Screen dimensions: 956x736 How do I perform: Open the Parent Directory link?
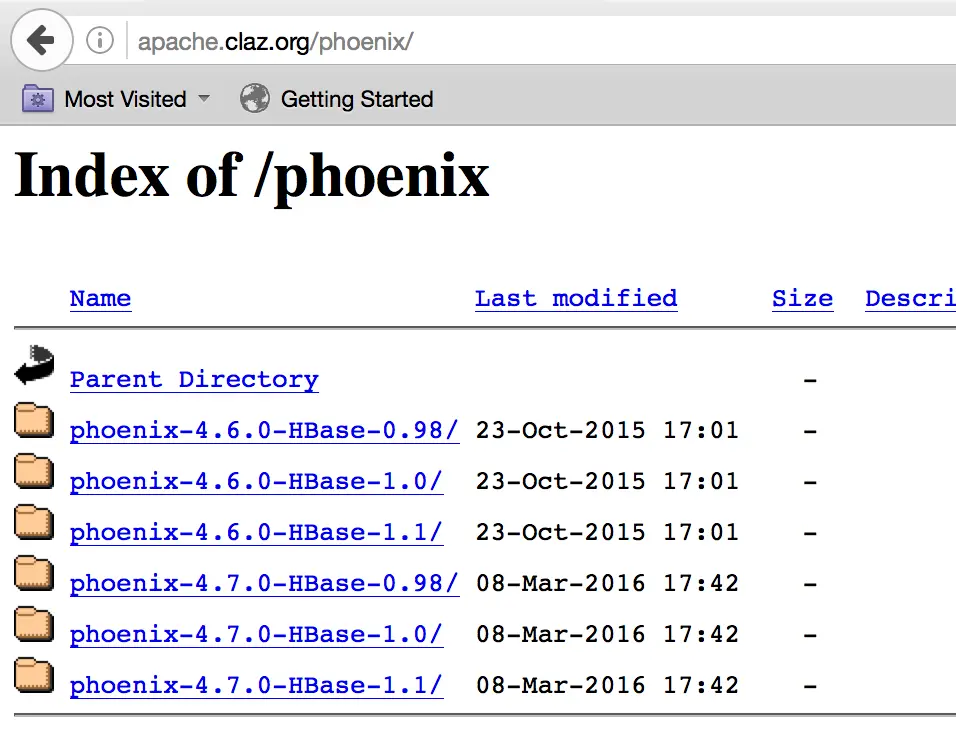194,380
